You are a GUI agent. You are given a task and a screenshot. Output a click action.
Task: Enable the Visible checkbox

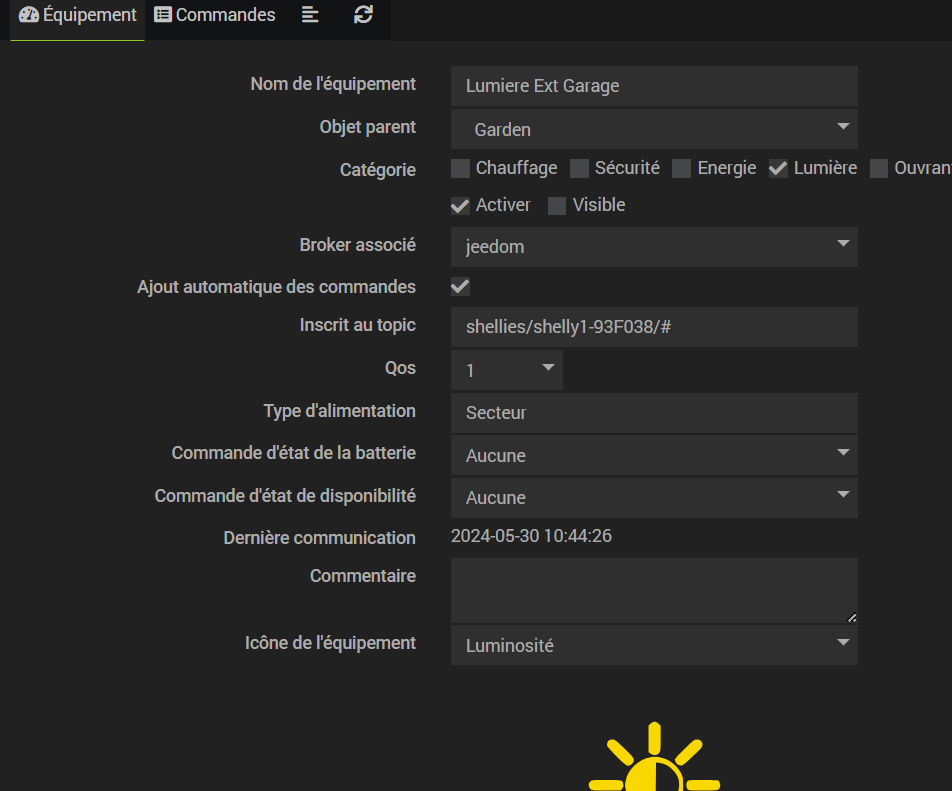(x=557, y=206)
